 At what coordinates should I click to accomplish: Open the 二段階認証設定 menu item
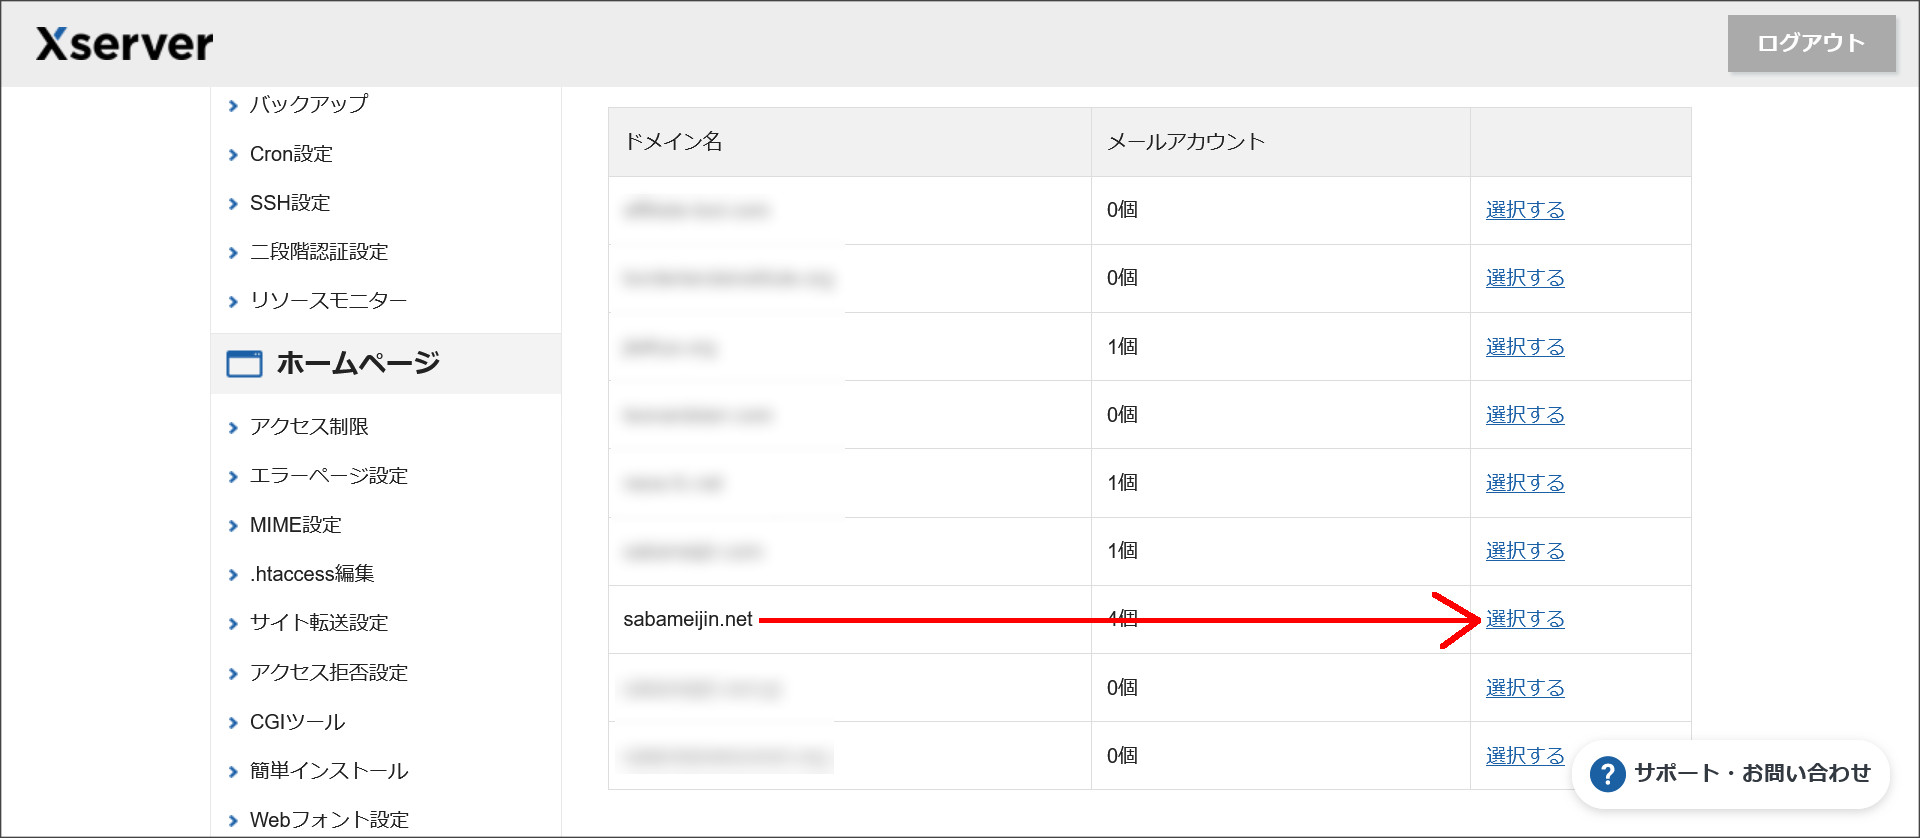click(x=318, y=252)
